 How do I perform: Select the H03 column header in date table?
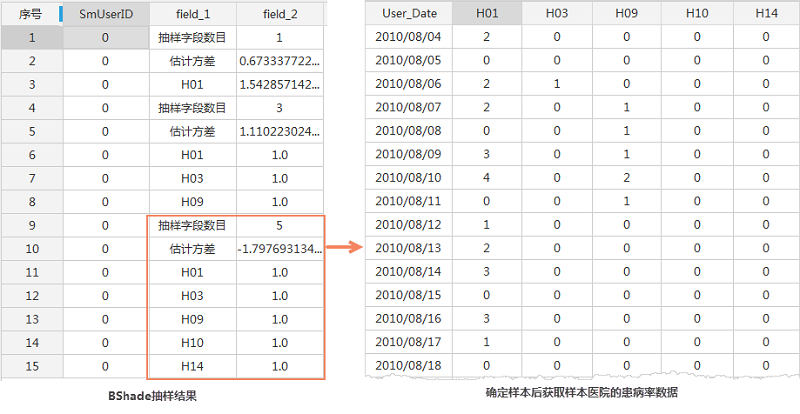(556, 13)
